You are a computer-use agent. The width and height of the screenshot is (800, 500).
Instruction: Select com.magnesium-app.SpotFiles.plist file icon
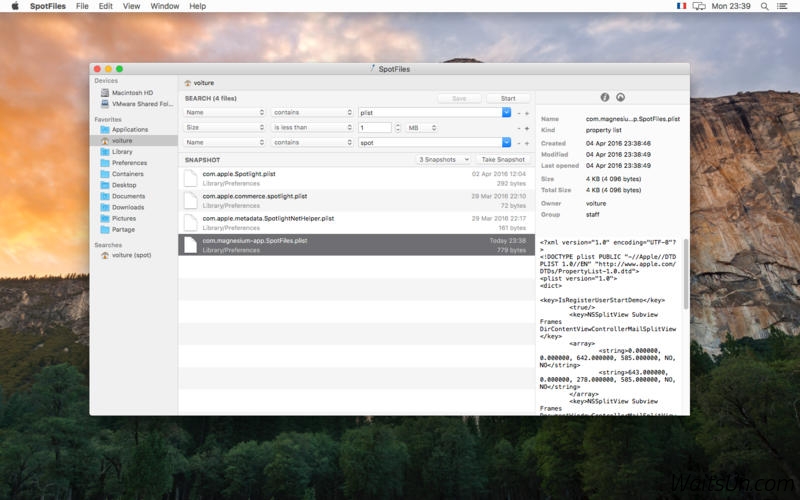[x=190, y=245]
